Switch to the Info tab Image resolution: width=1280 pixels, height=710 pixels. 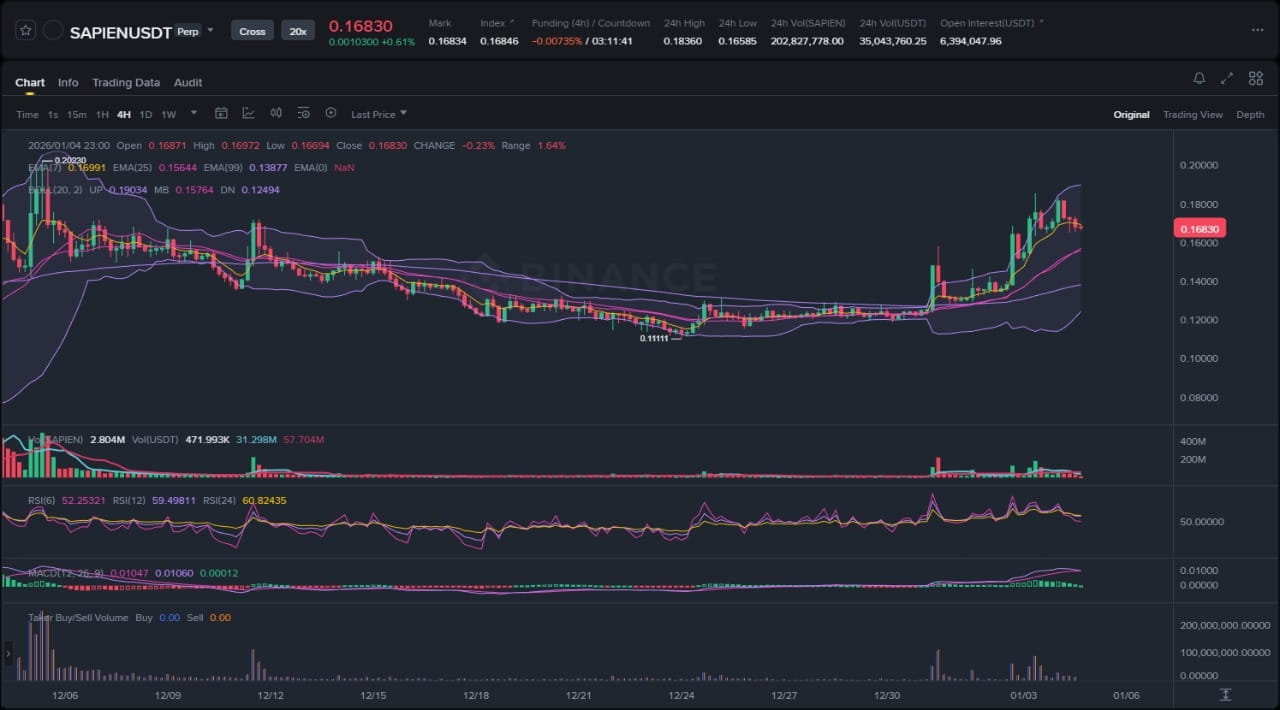click(68, 82)
